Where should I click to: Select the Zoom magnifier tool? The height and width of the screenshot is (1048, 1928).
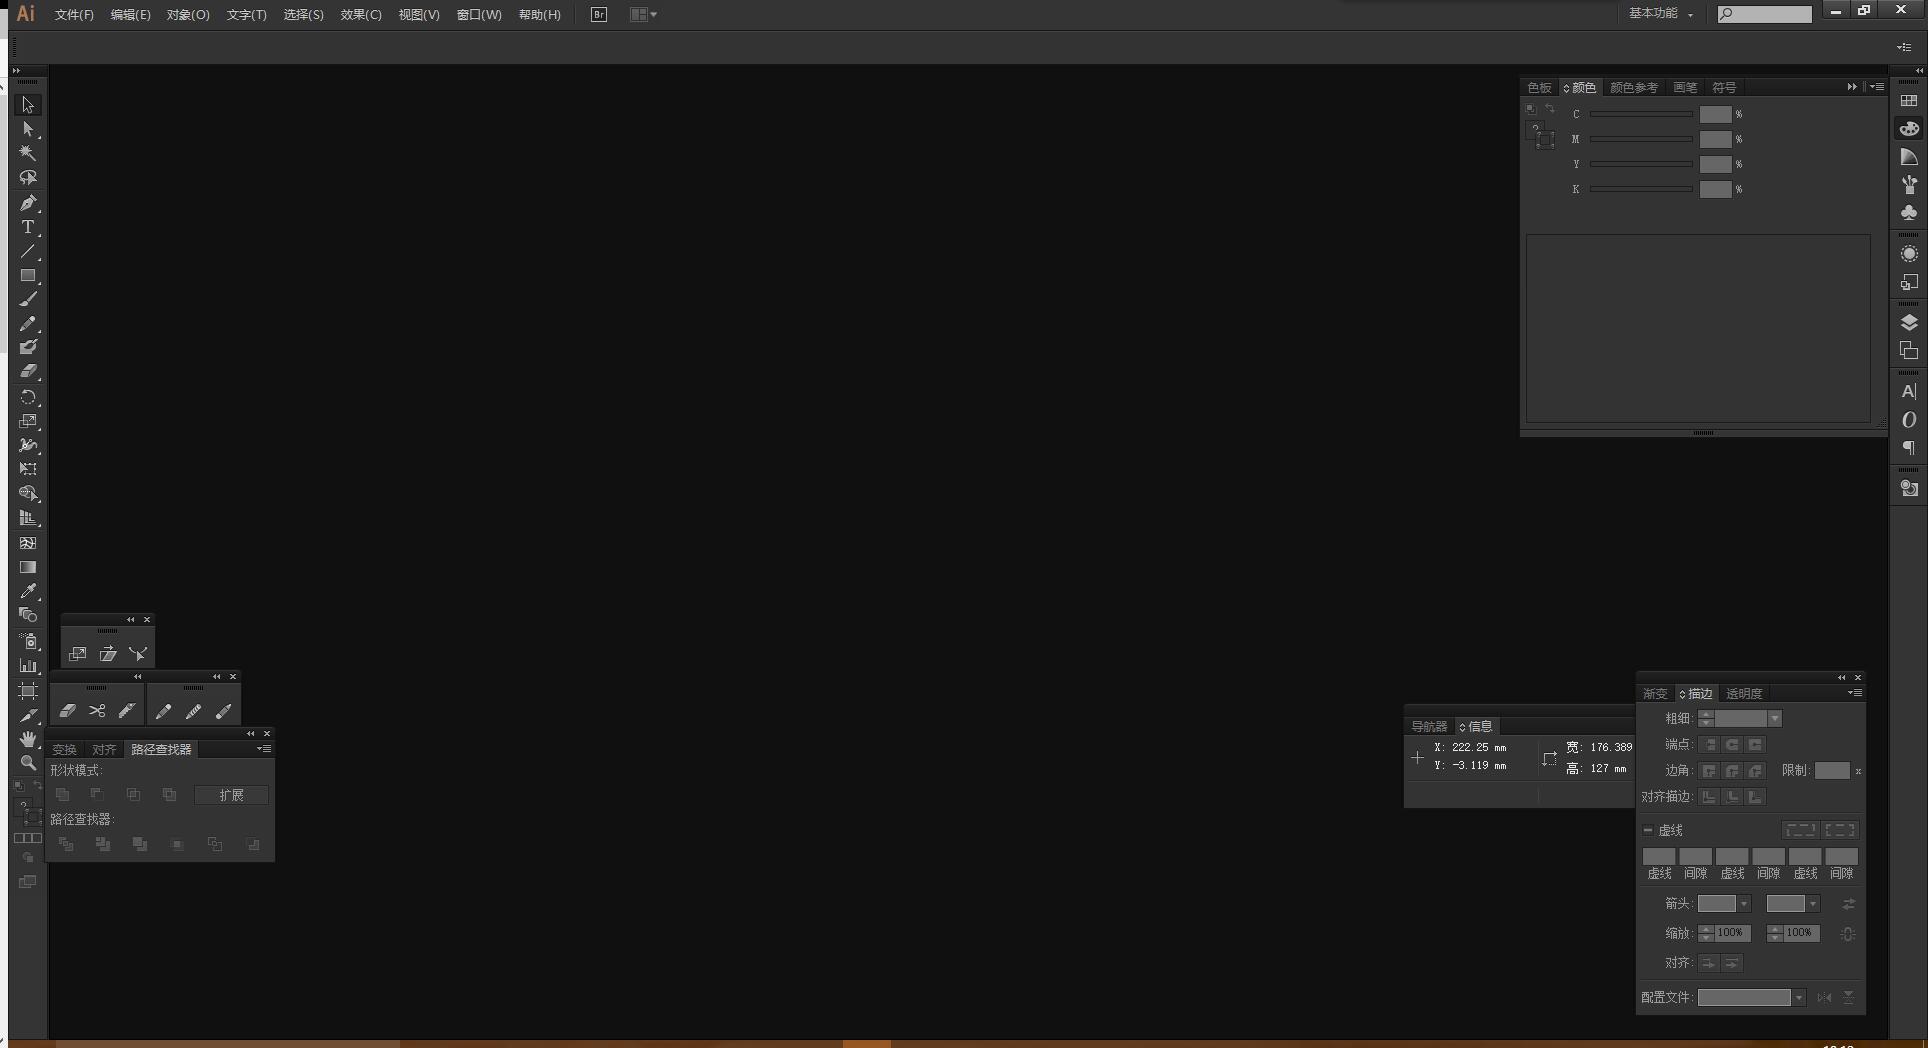(x=28, y=763)
